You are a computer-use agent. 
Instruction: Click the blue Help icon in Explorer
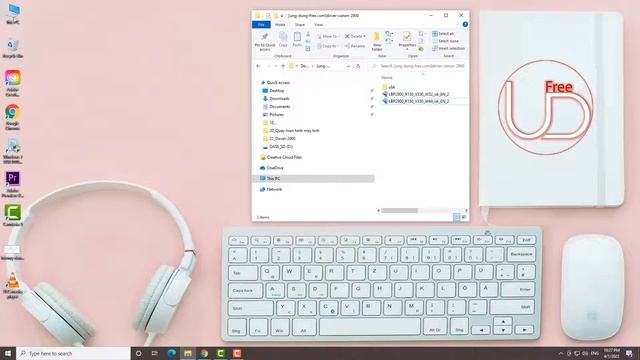(x=465, y=24)
